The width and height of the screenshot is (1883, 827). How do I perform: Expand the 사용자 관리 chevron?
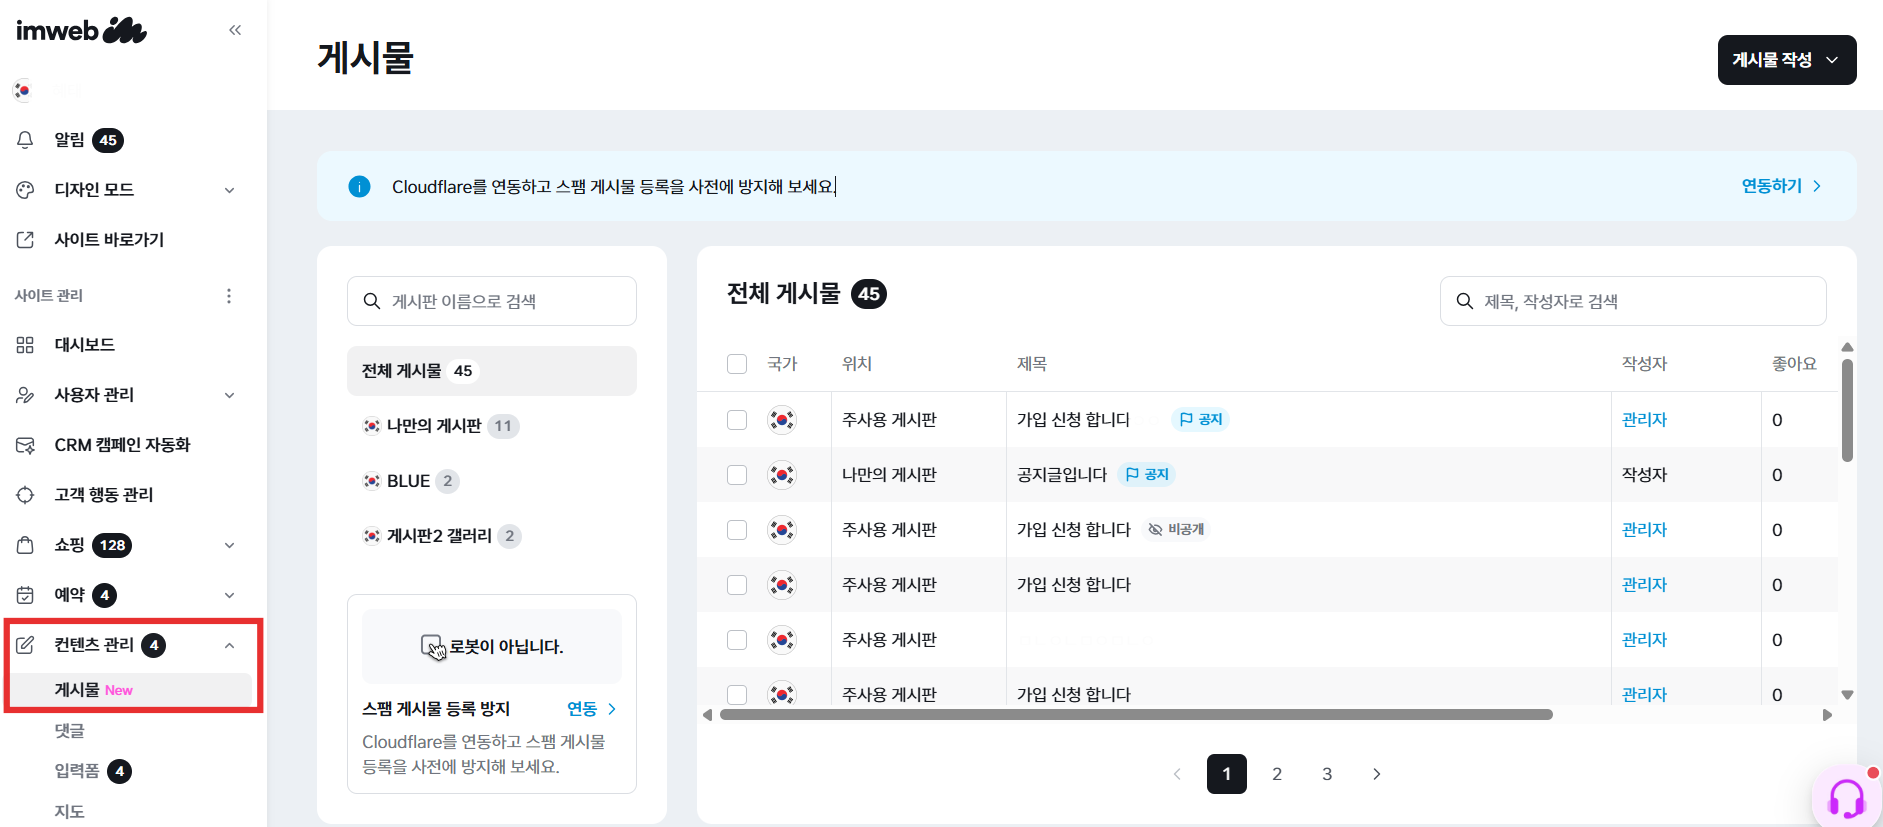tap(230, 395)
